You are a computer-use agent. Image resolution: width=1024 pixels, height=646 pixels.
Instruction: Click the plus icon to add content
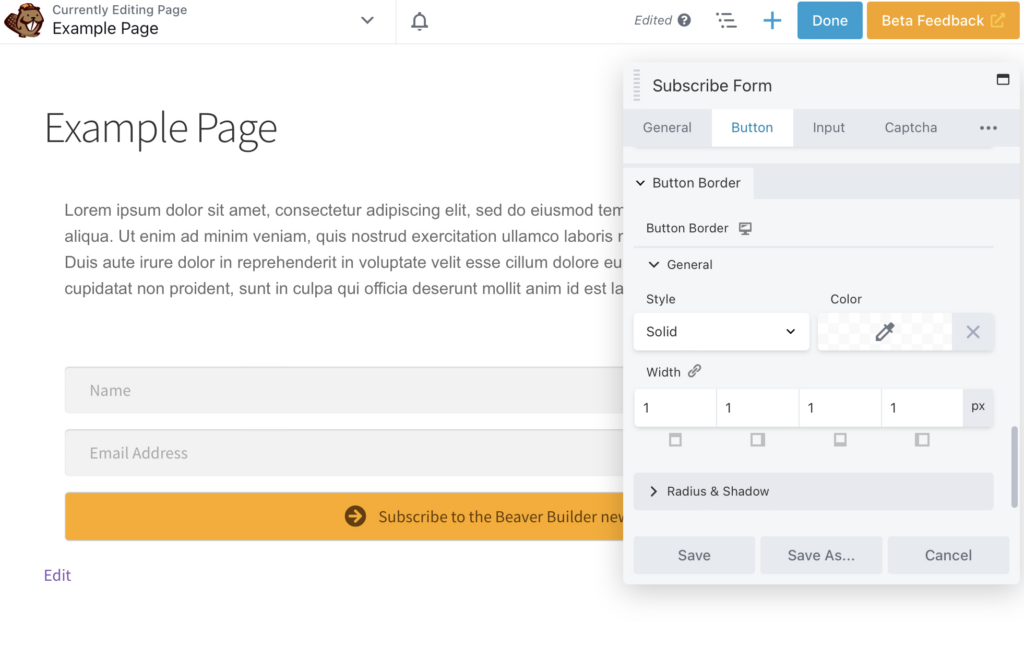click(771, 20)
